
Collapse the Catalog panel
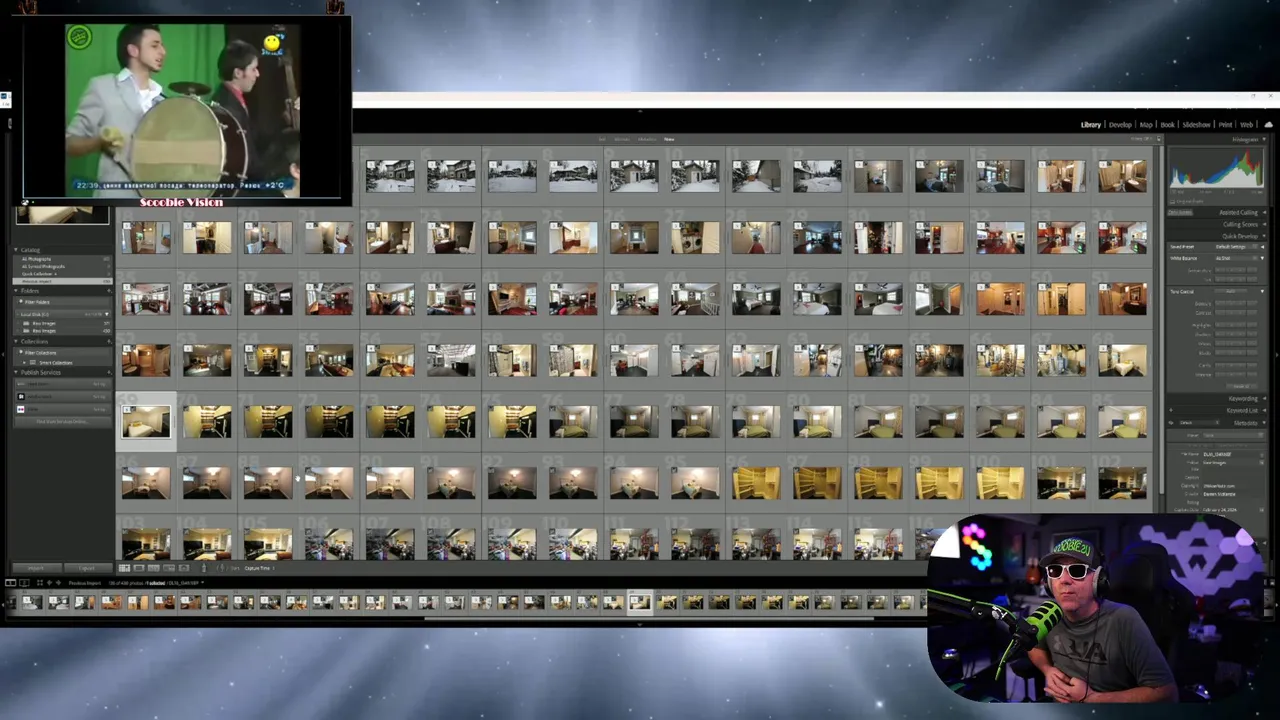coord(15,250)
